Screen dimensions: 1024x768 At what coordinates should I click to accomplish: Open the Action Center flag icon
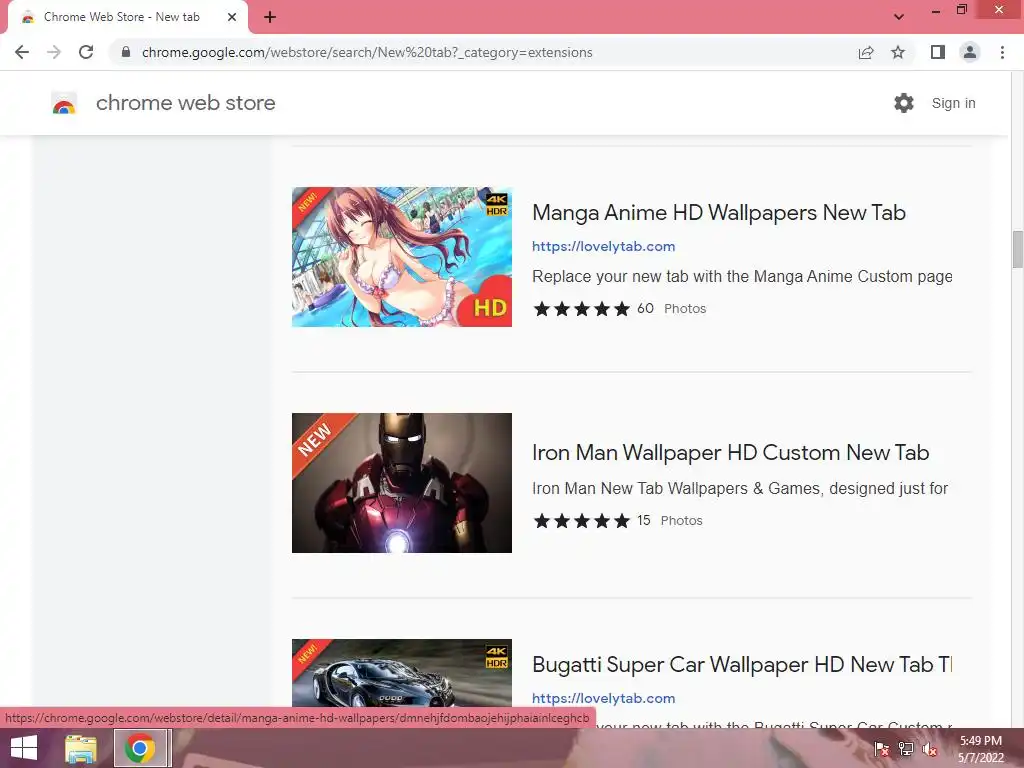881,749
